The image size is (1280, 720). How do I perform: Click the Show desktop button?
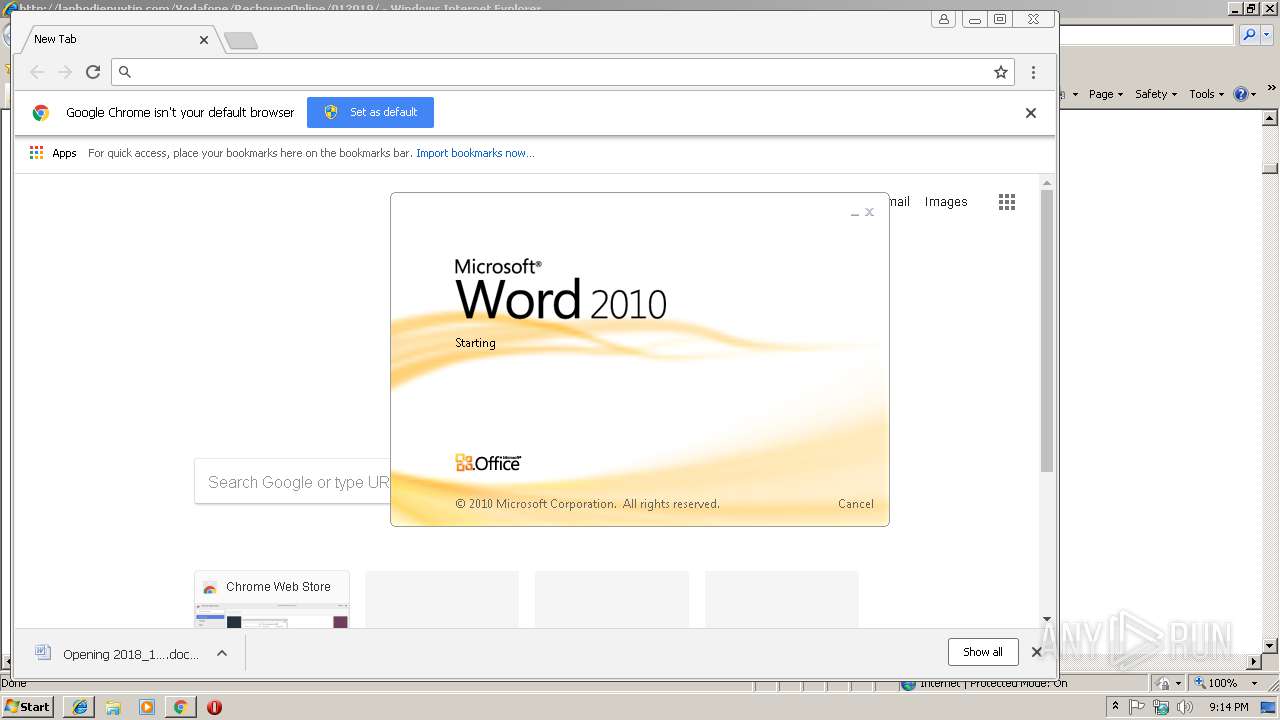coord(1269,707)
